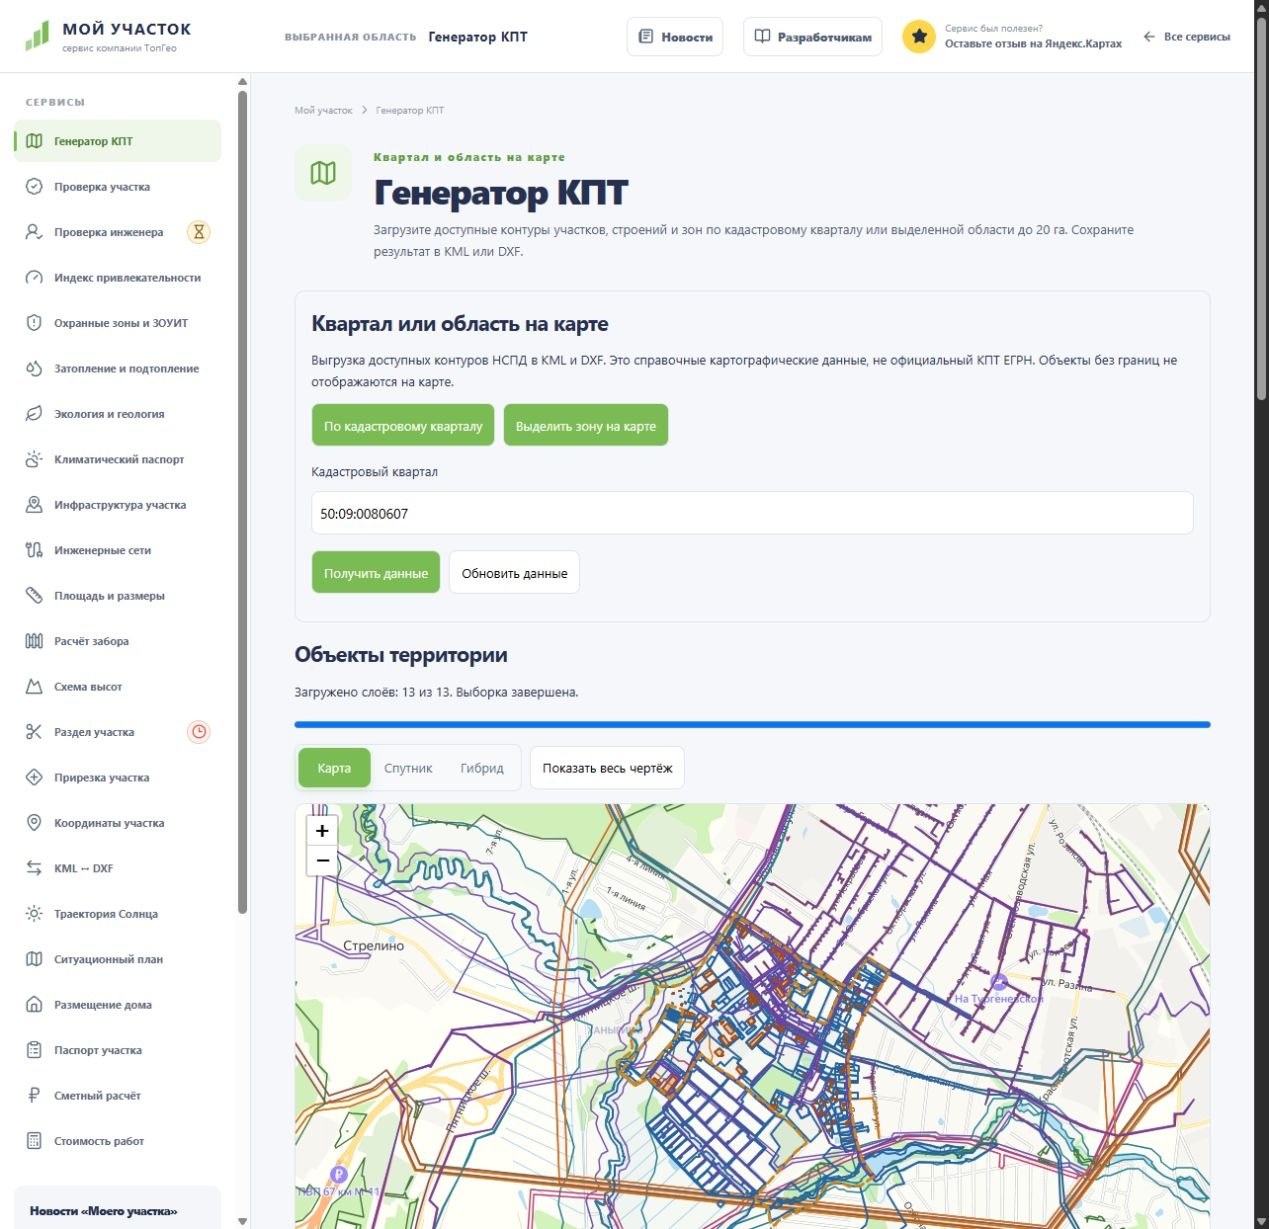Screen dimensions: 1269x1229
Task: Open Индекс привлекательности menu item
Action: [x=118, y=277]
